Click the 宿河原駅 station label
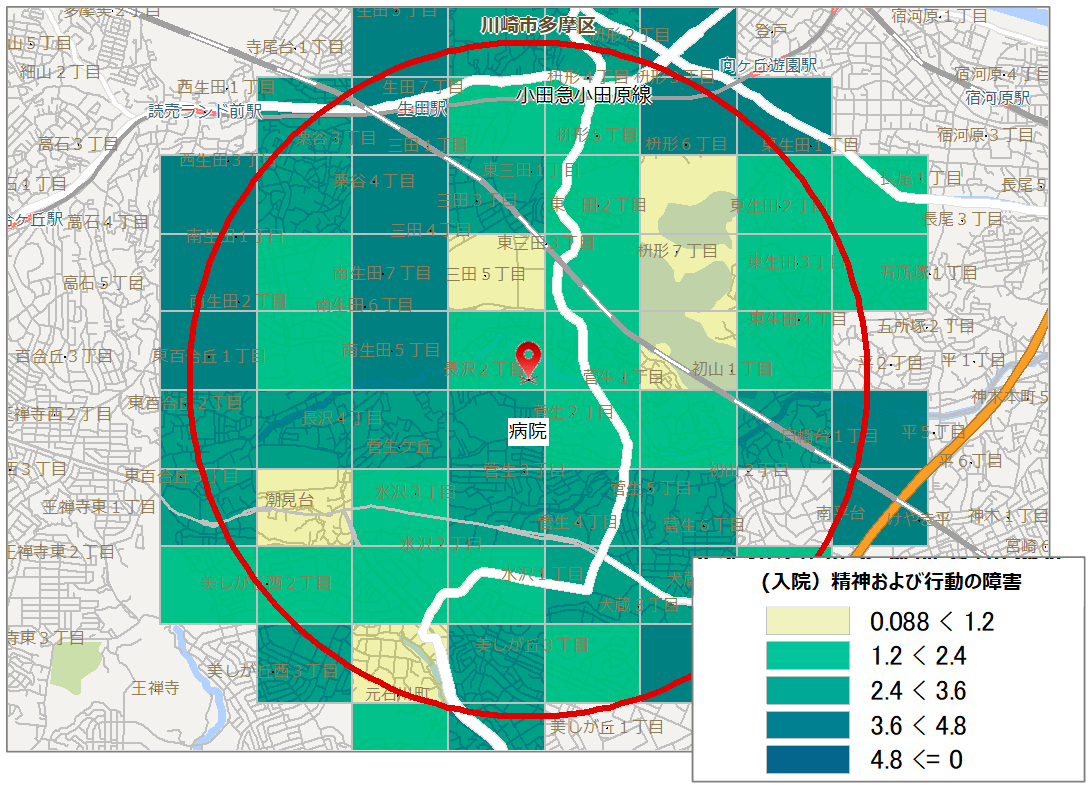The image size is (1091, 788). (998, 98)
